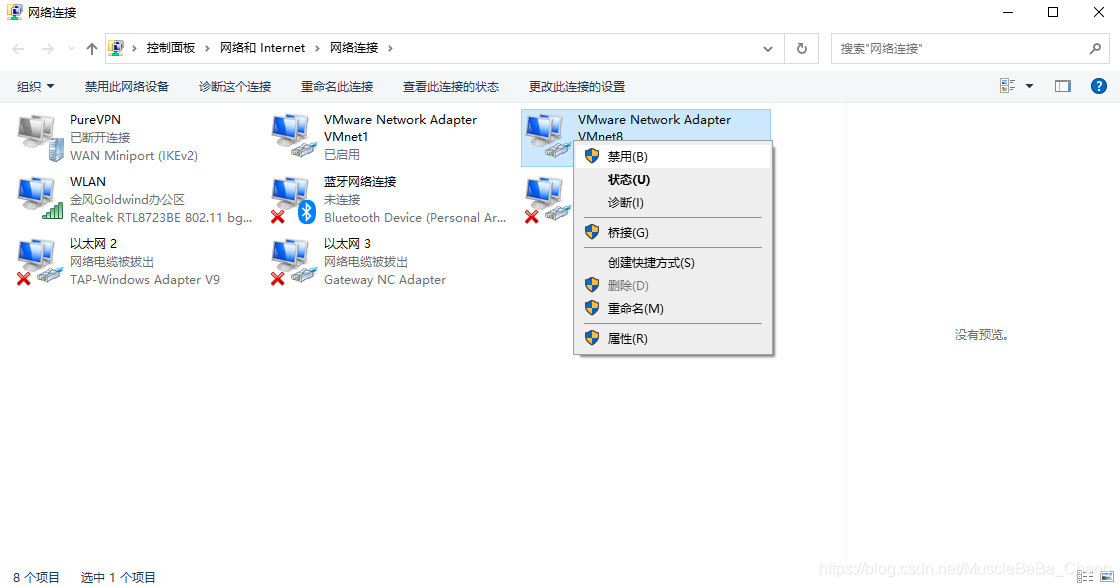Select the WLAN connection icon
1120x587 pixels.
[x=40, y=199]
